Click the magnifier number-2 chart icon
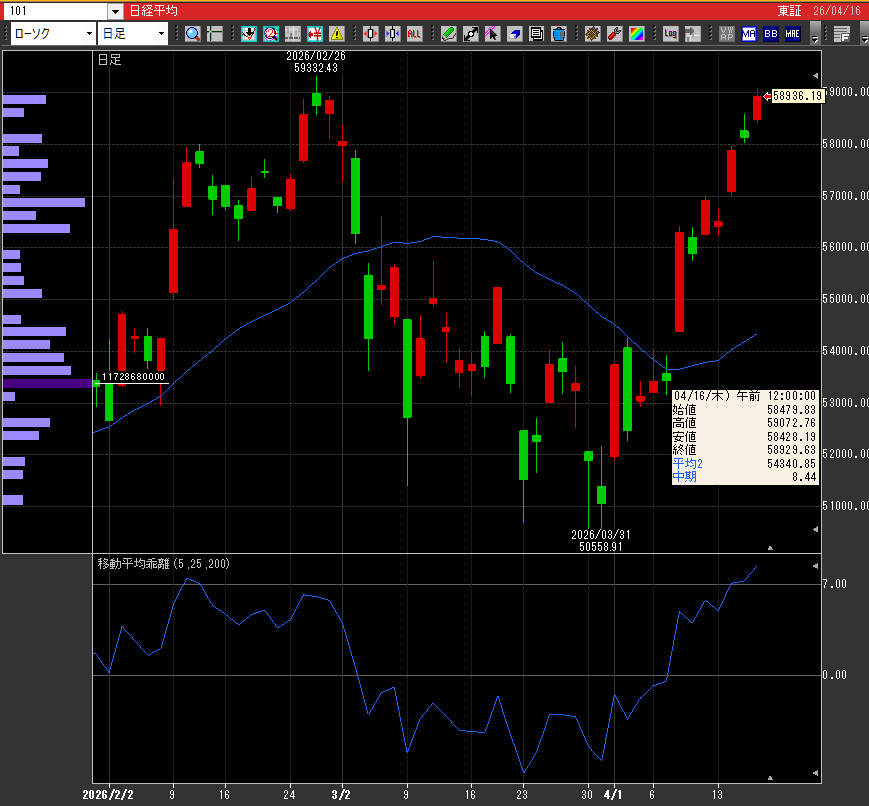 pos(270,34)
